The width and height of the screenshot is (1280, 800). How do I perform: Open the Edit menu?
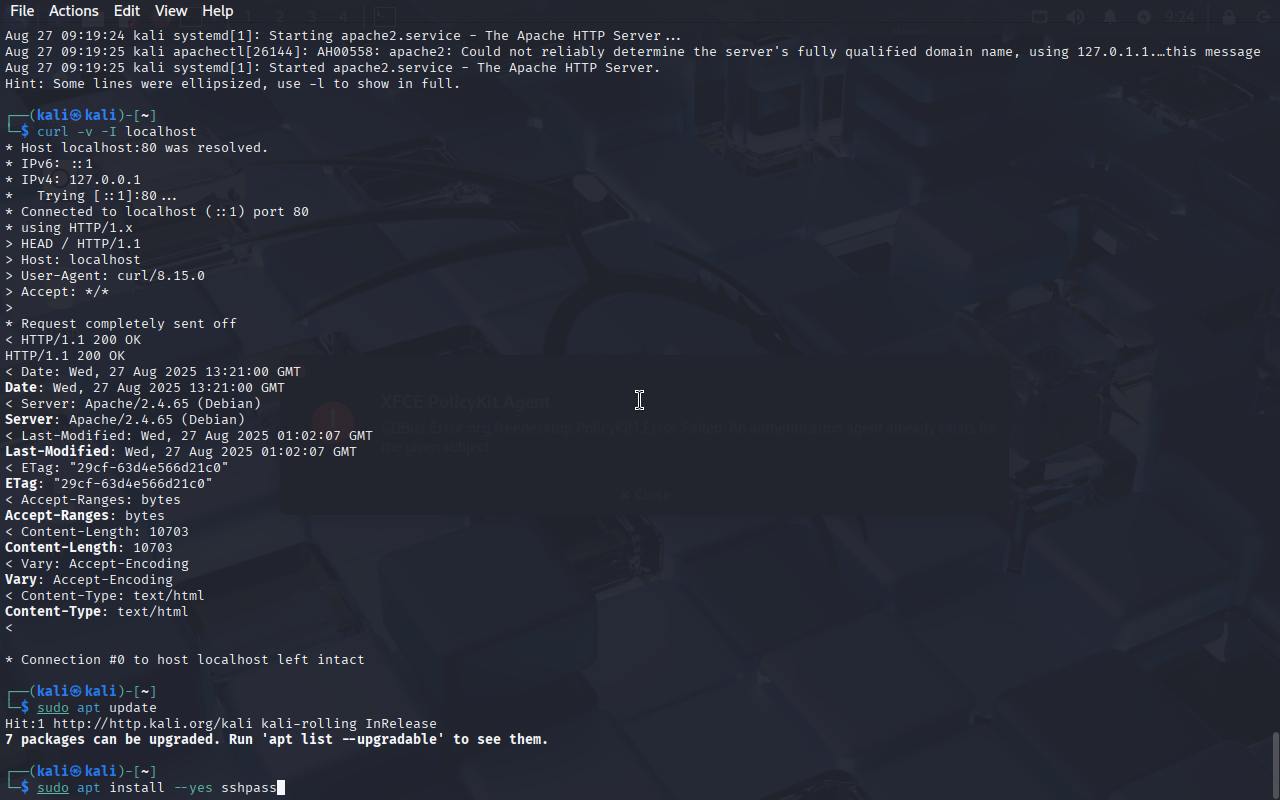pyautogui.click(x=127, y=11)
